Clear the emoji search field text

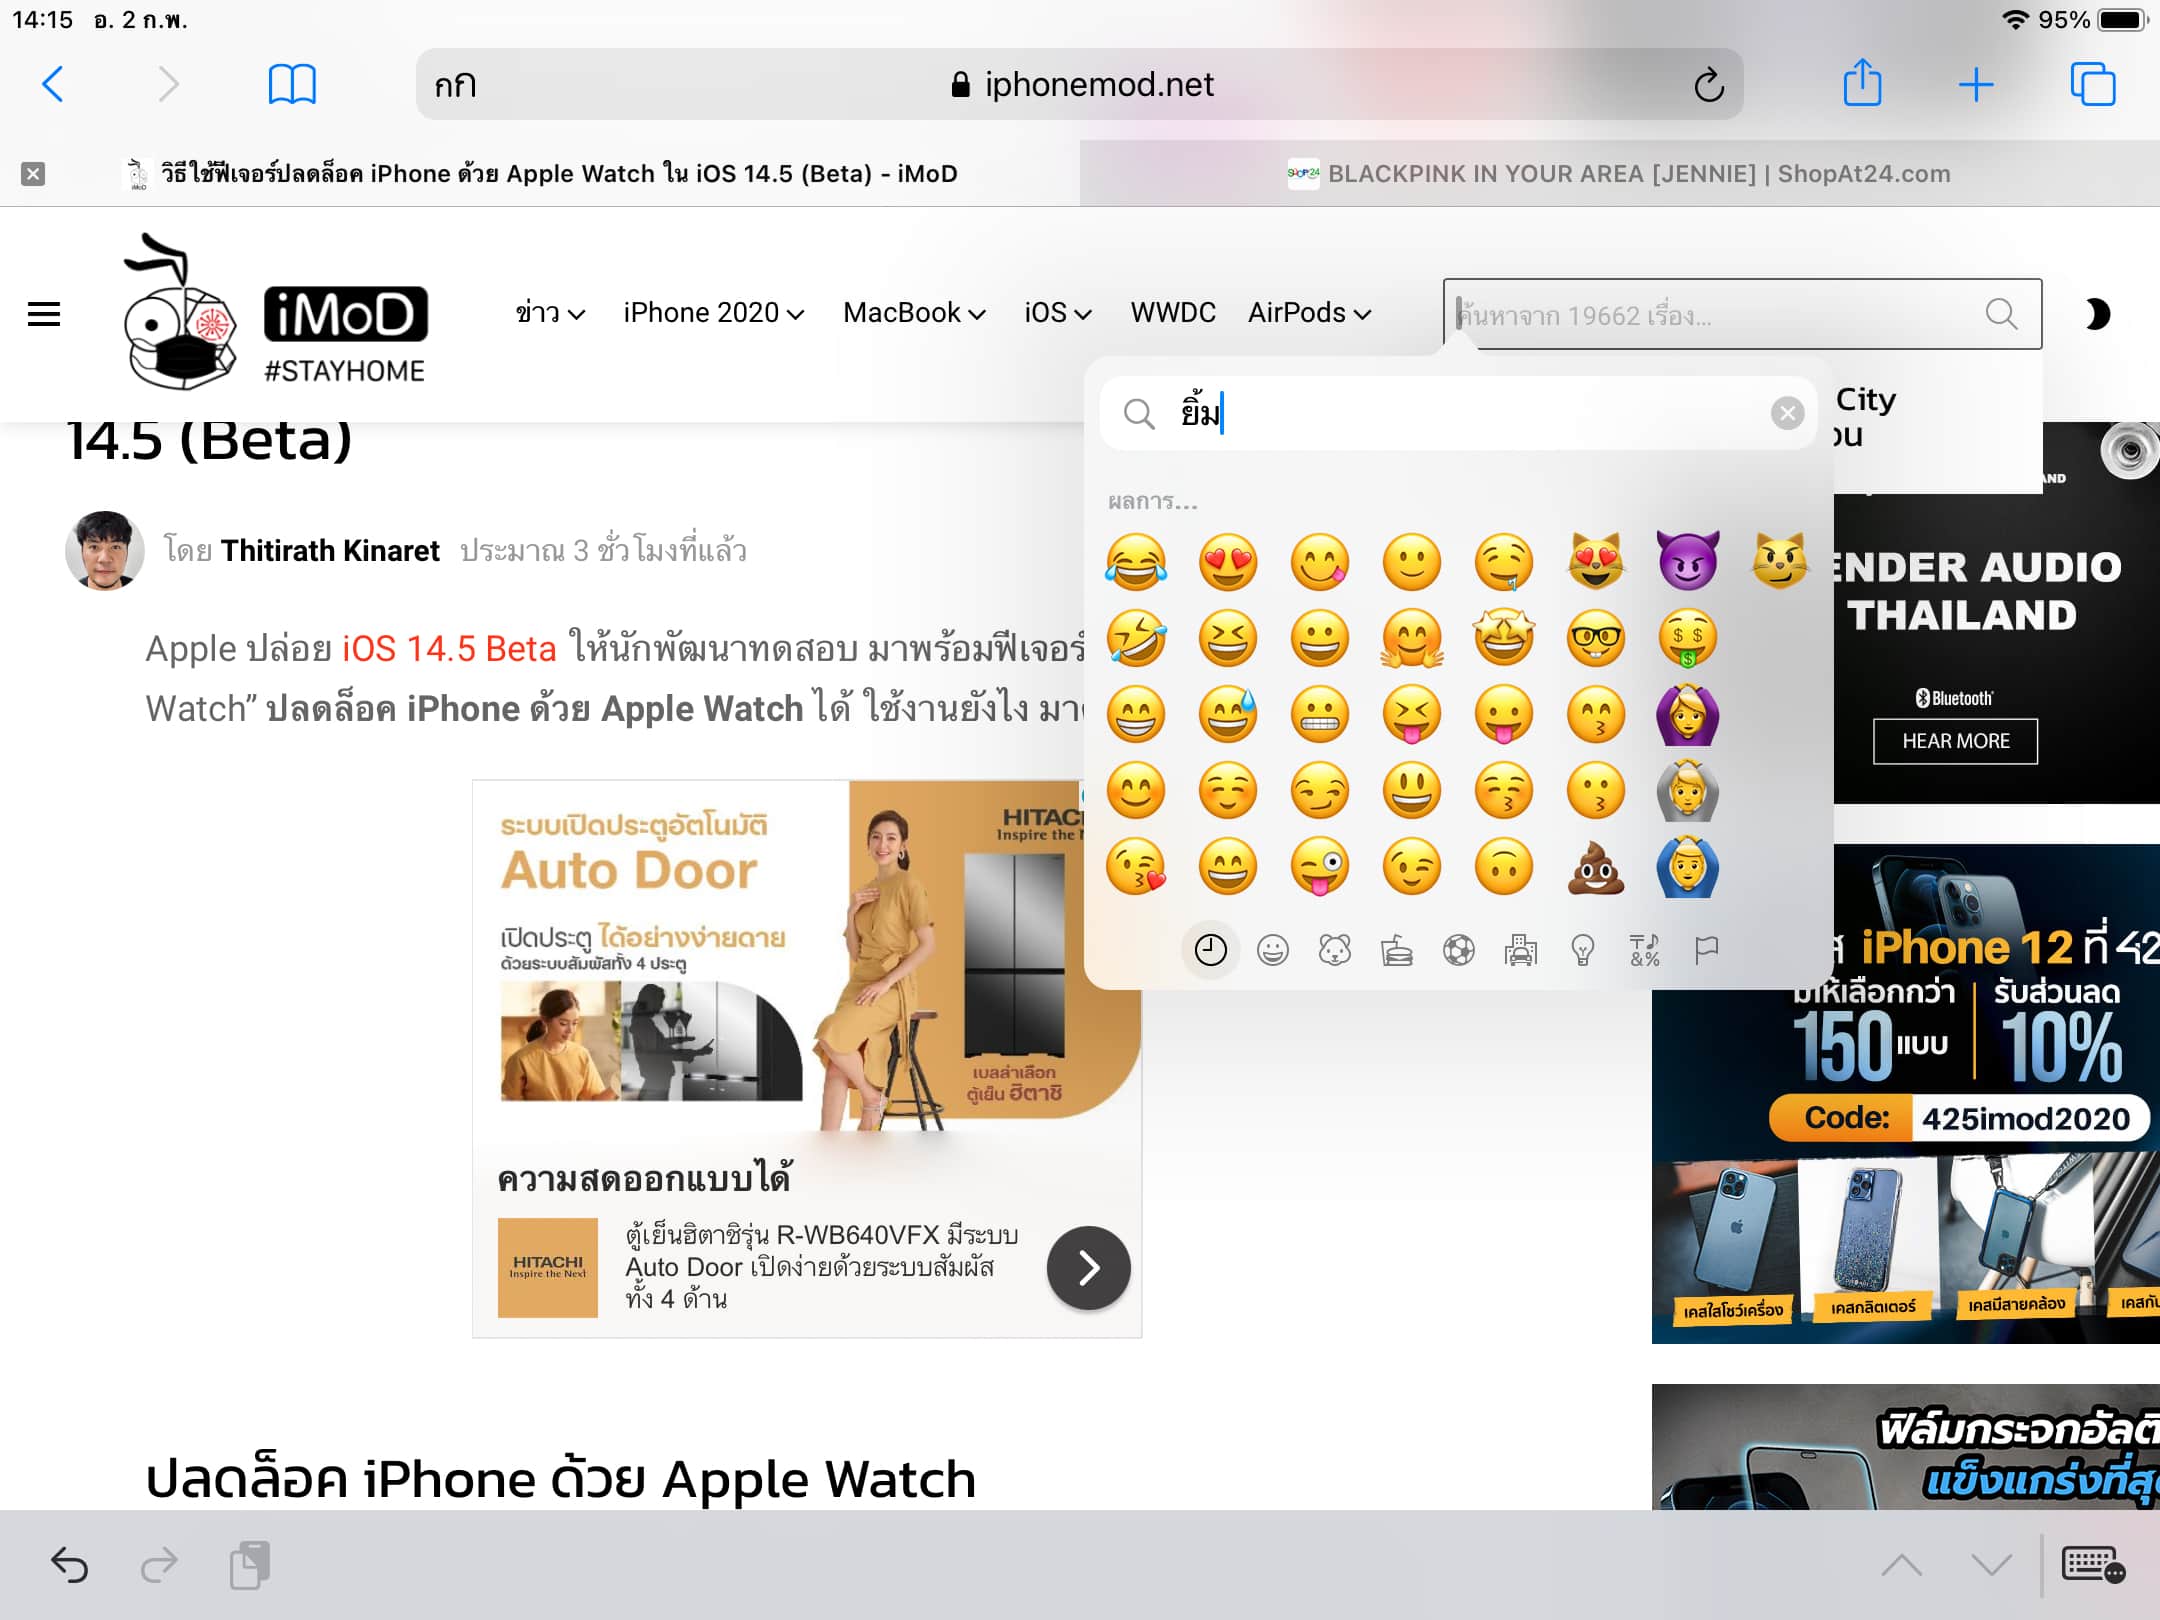[1786, 413]
